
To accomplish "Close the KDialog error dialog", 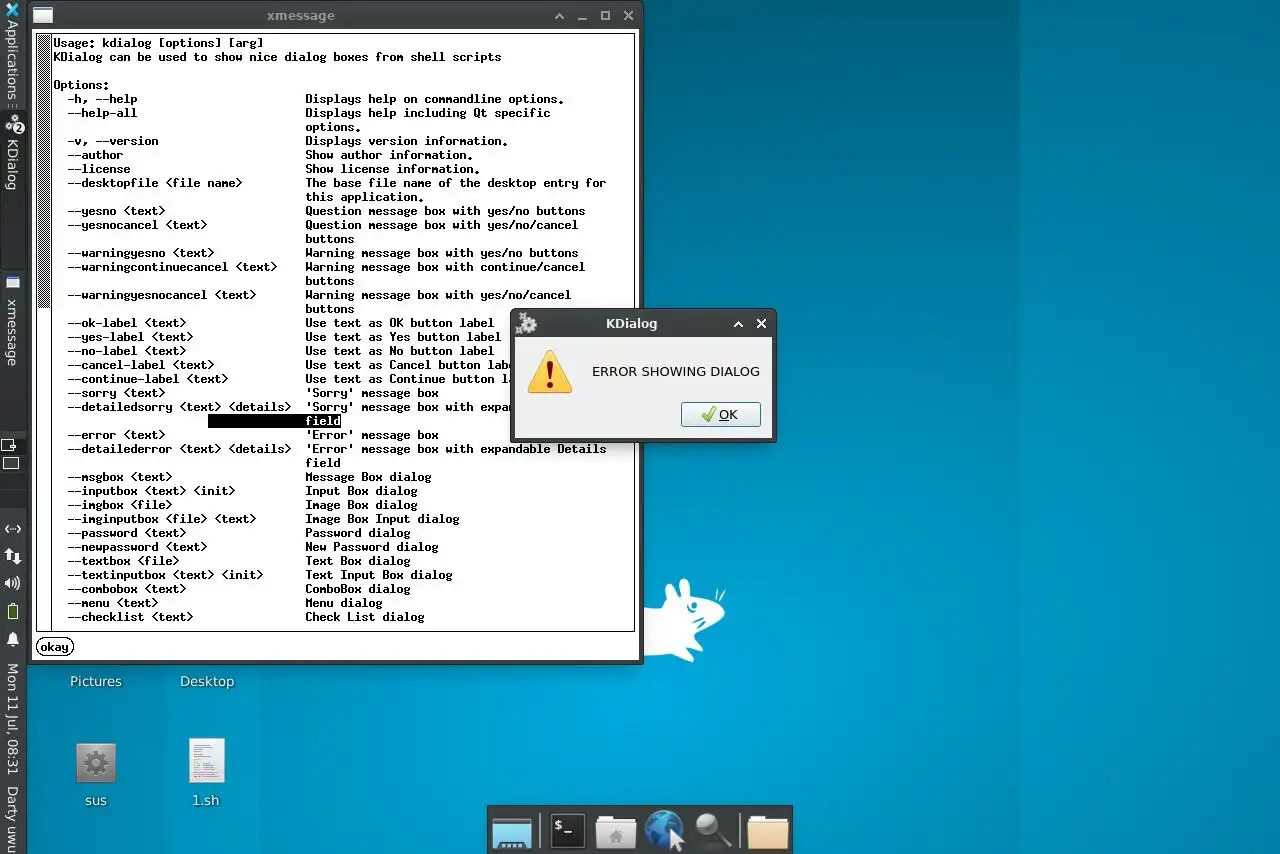I will (761, 324).
